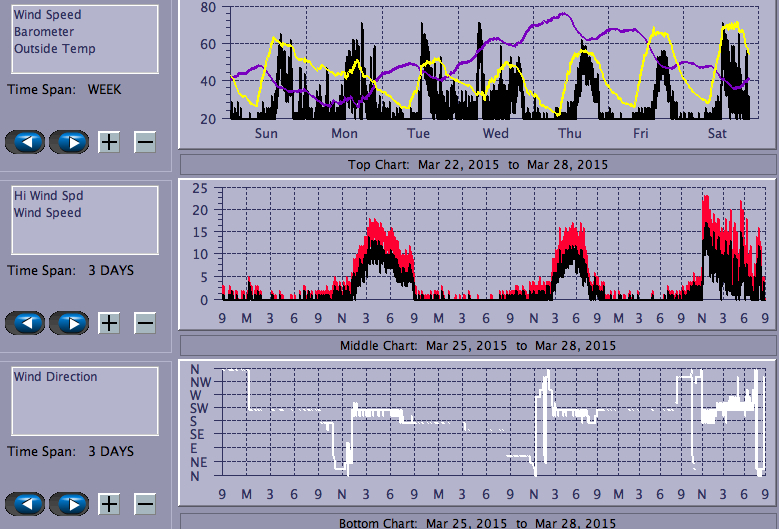Click the Middle Chart date range bar
Image resolution: width=779 pixels, height=529 pixels.
[477, 345]
